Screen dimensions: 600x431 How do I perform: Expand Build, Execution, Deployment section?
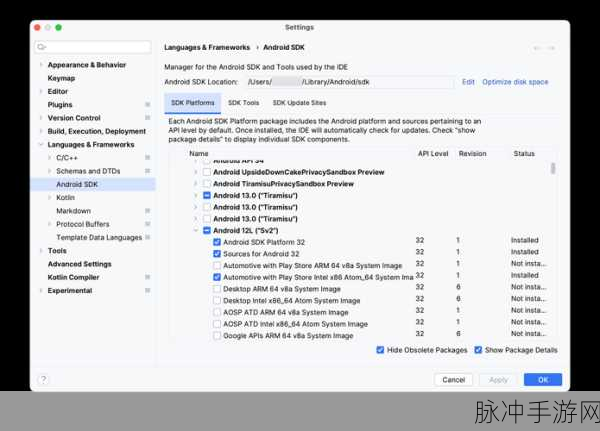41,131
